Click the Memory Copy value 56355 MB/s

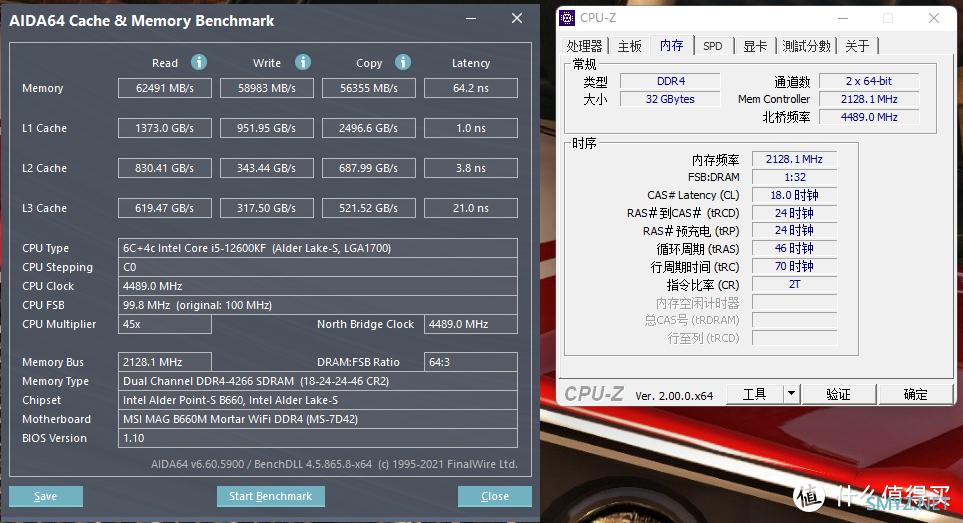coord(368,88)
